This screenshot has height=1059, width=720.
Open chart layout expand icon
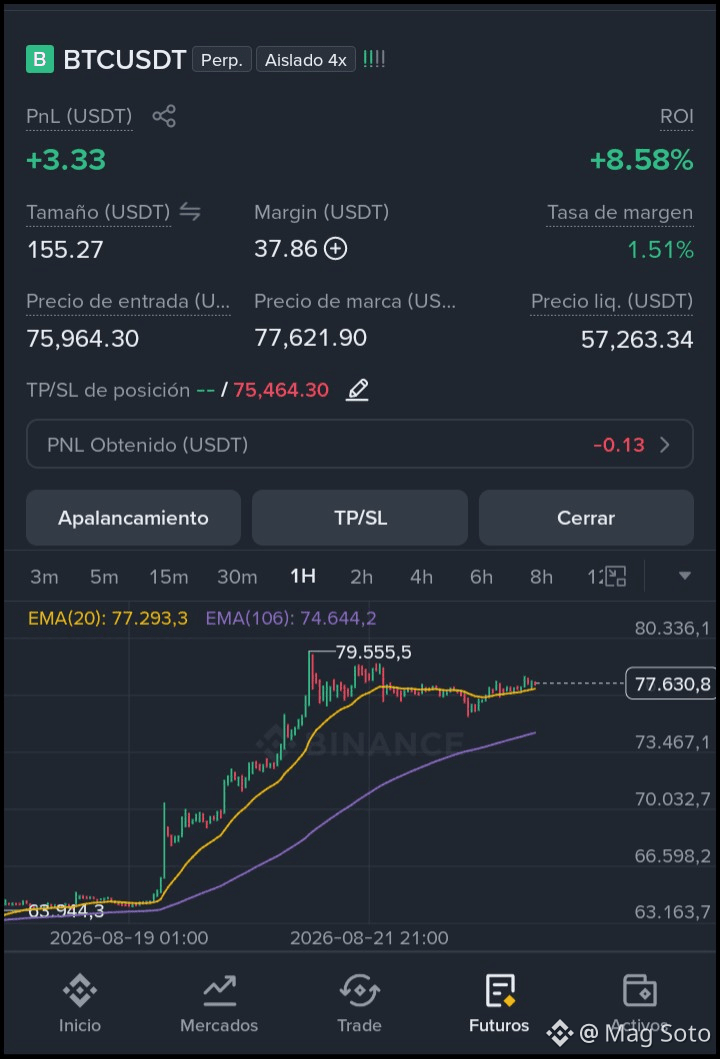[x=615, y=576]
